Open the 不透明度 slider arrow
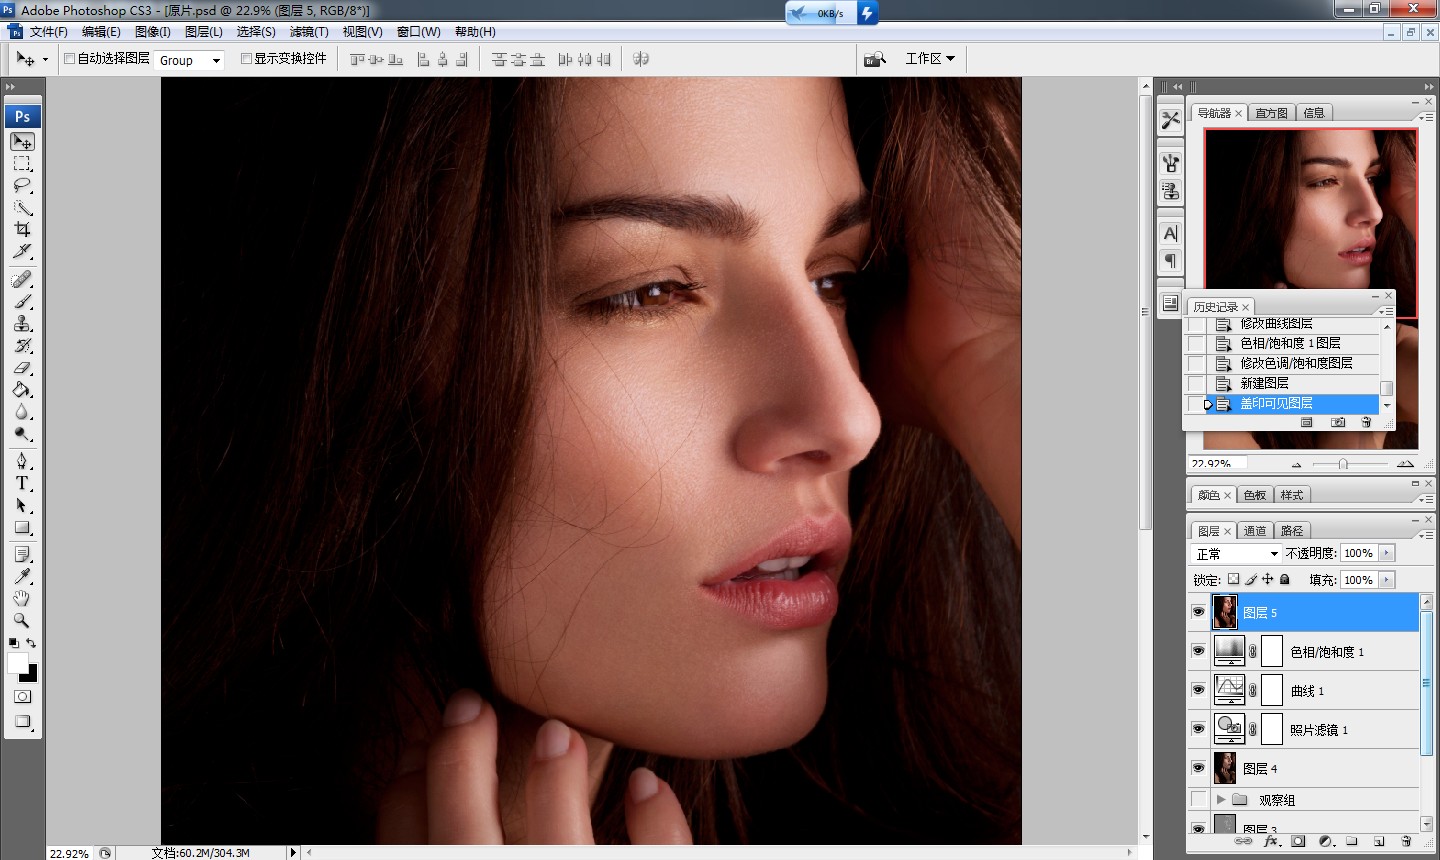Viewport: 1440px width, 860px height. coord(1386,553)
